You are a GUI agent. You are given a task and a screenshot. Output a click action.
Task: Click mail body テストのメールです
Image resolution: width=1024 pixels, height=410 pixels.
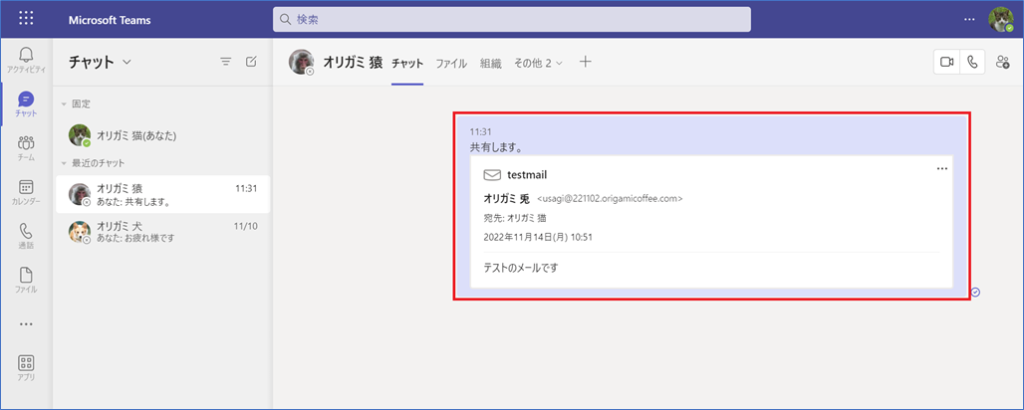pyautogui.click(x=520, y=267)
